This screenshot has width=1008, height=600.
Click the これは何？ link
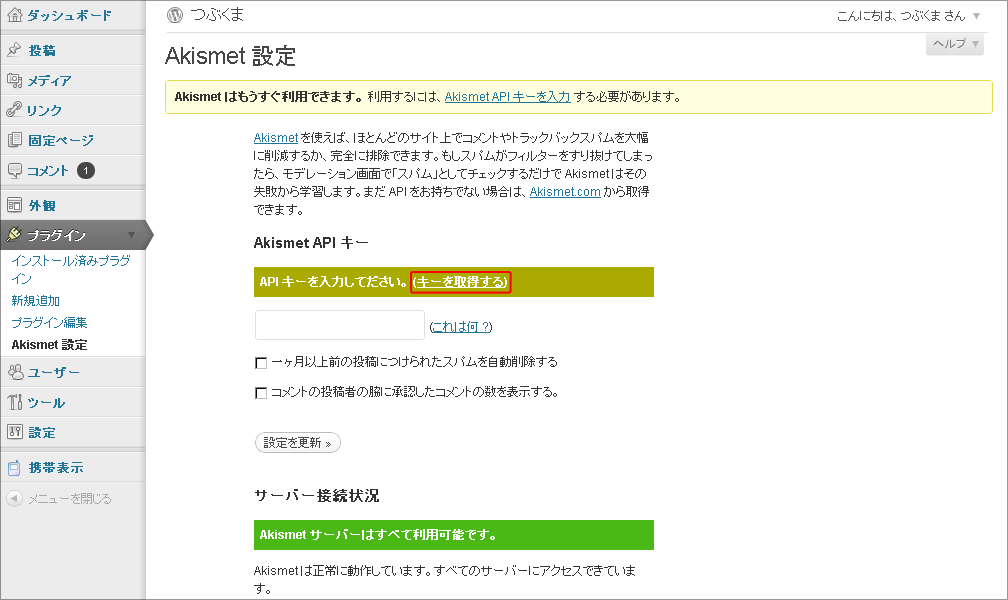[460, 327]
